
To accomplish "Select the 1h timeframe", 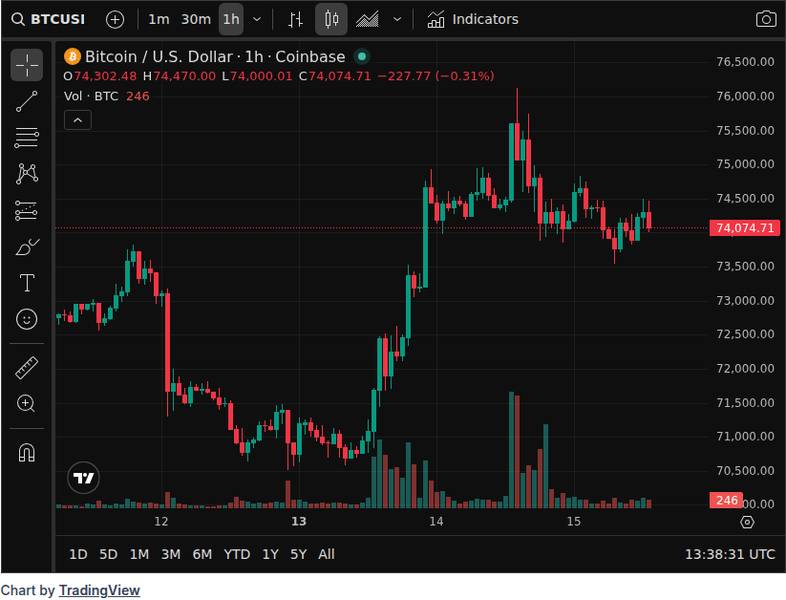I will 231,20.
